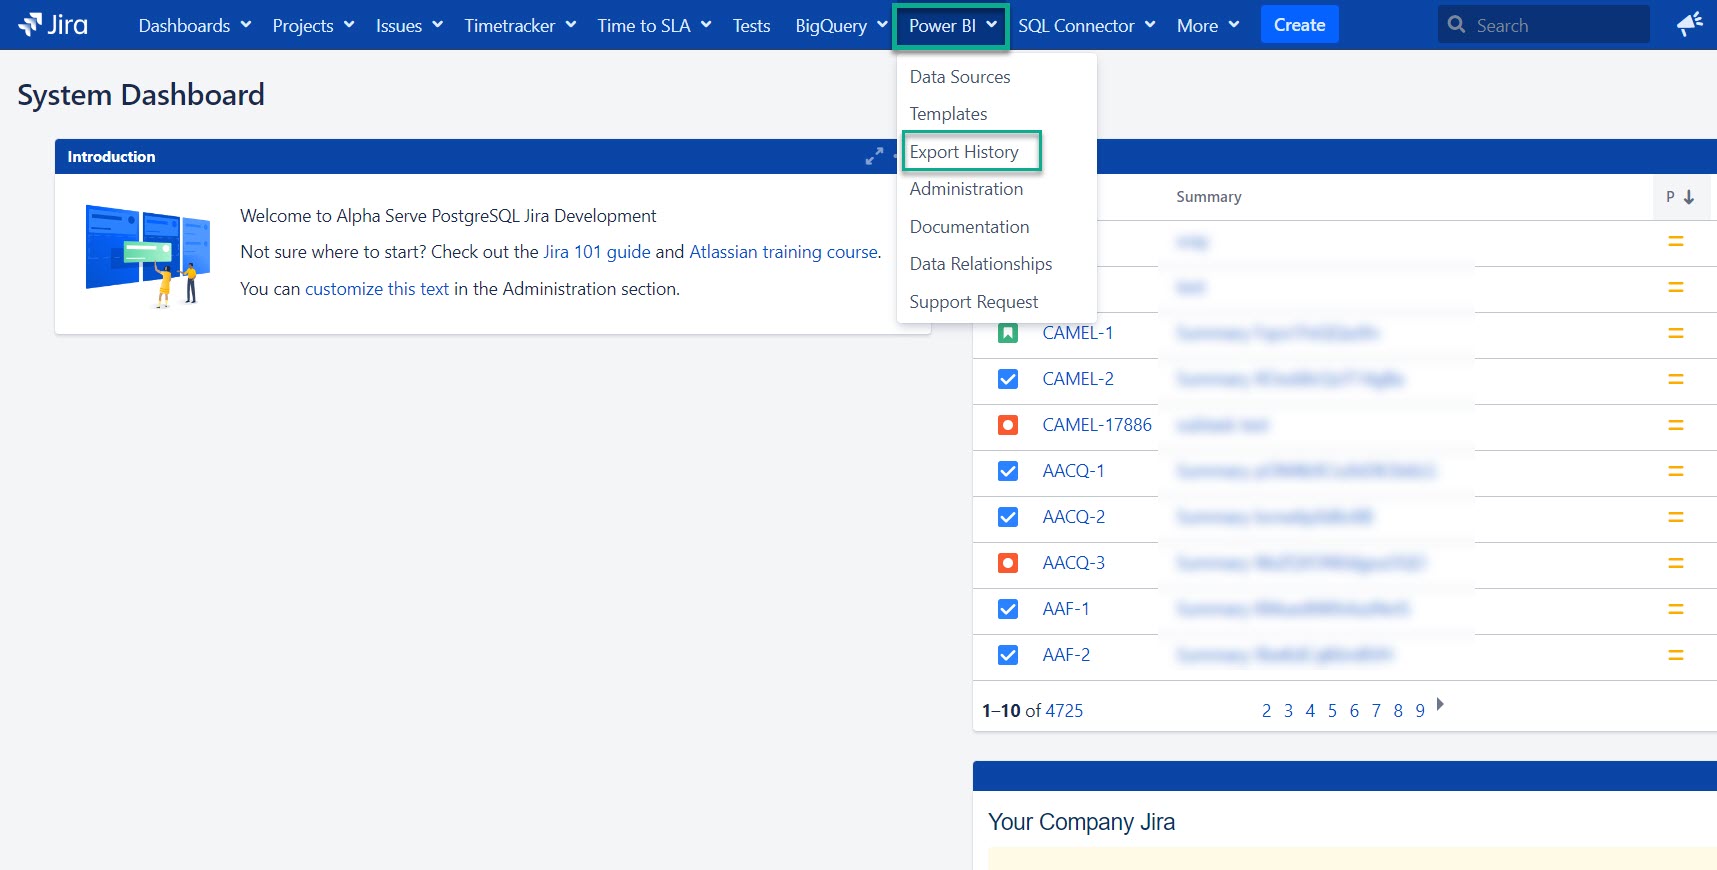Click the AACQ-1 task checkbox icon
The height and width of the screenshot is (870, 1717).
tap(1008, 471)
